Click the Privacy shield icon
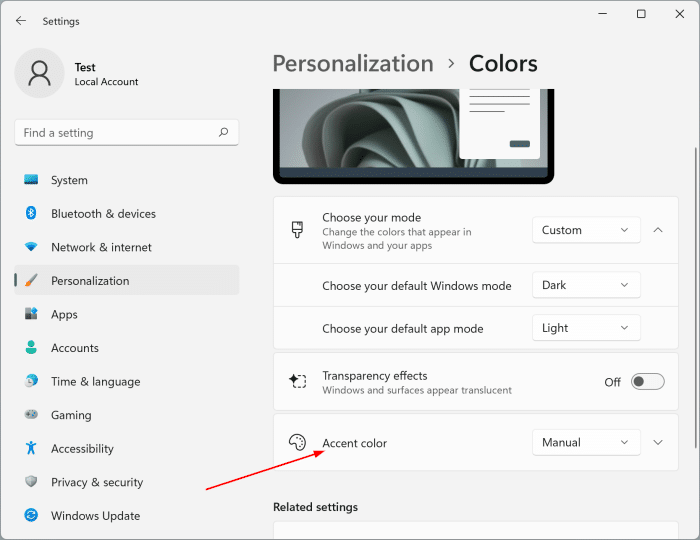Viewport: 700px width, 540px height. (31, 481)
